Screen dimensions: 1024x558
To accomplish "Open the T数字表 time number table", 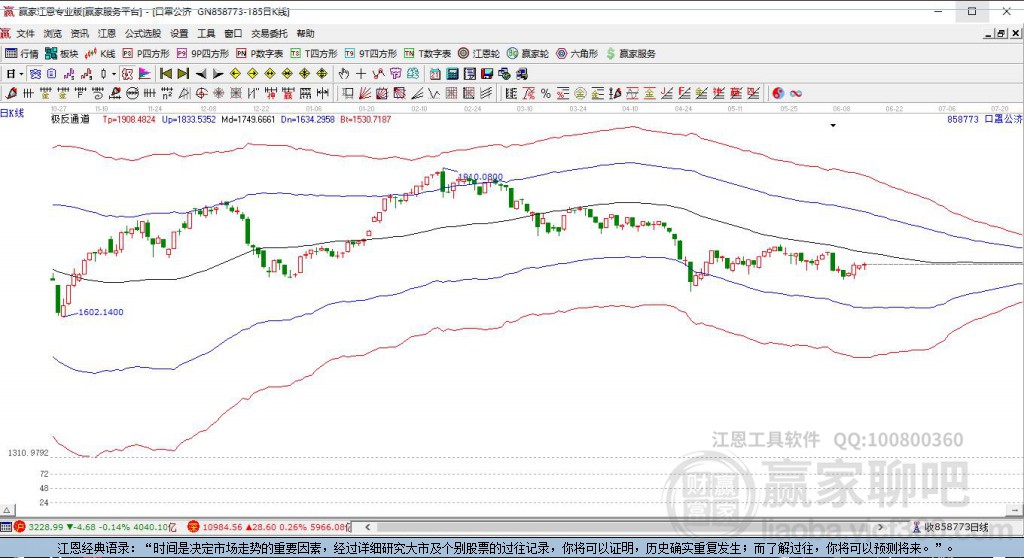I will pyautogui.click(x=427, y=54).
